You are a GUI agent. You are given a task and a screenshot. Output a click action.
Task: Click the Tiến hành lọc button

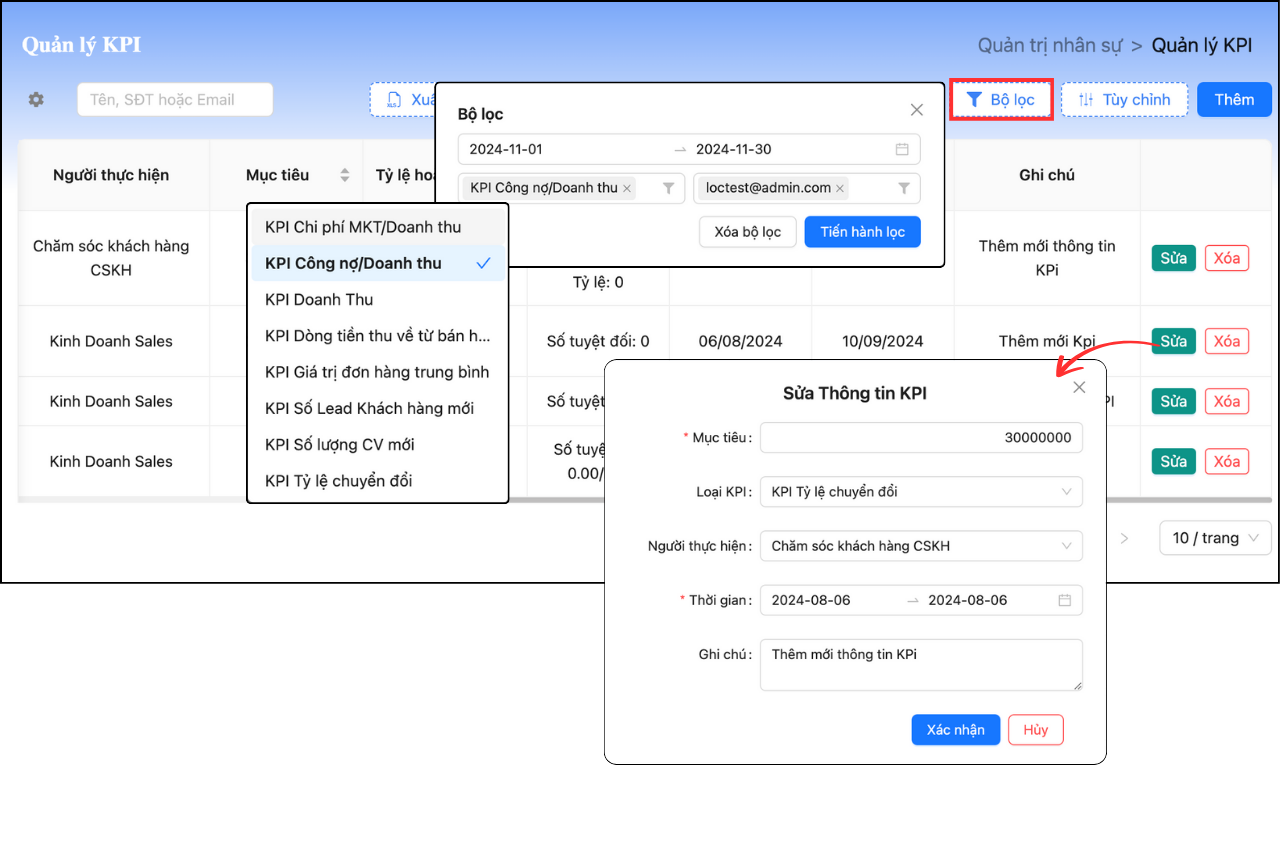(862, 232)
